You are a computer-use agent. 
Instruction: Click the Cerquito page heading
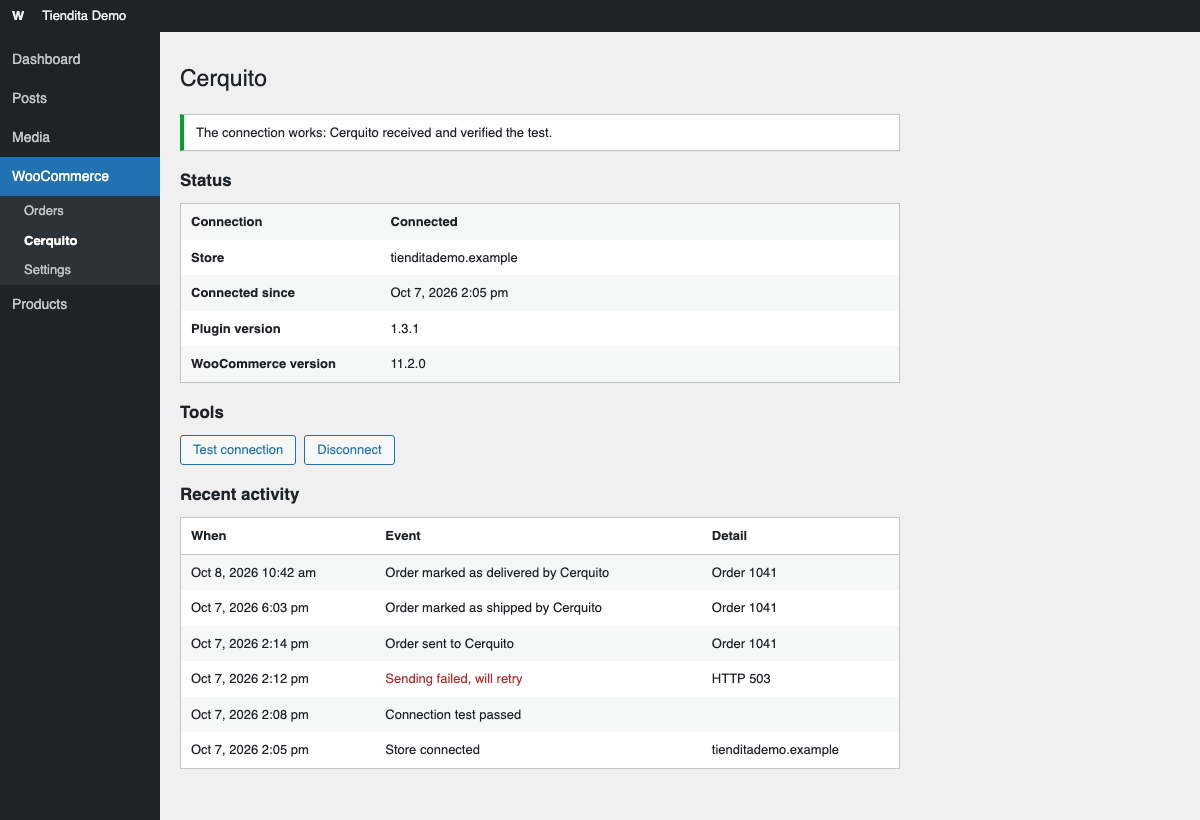(223, 78)
